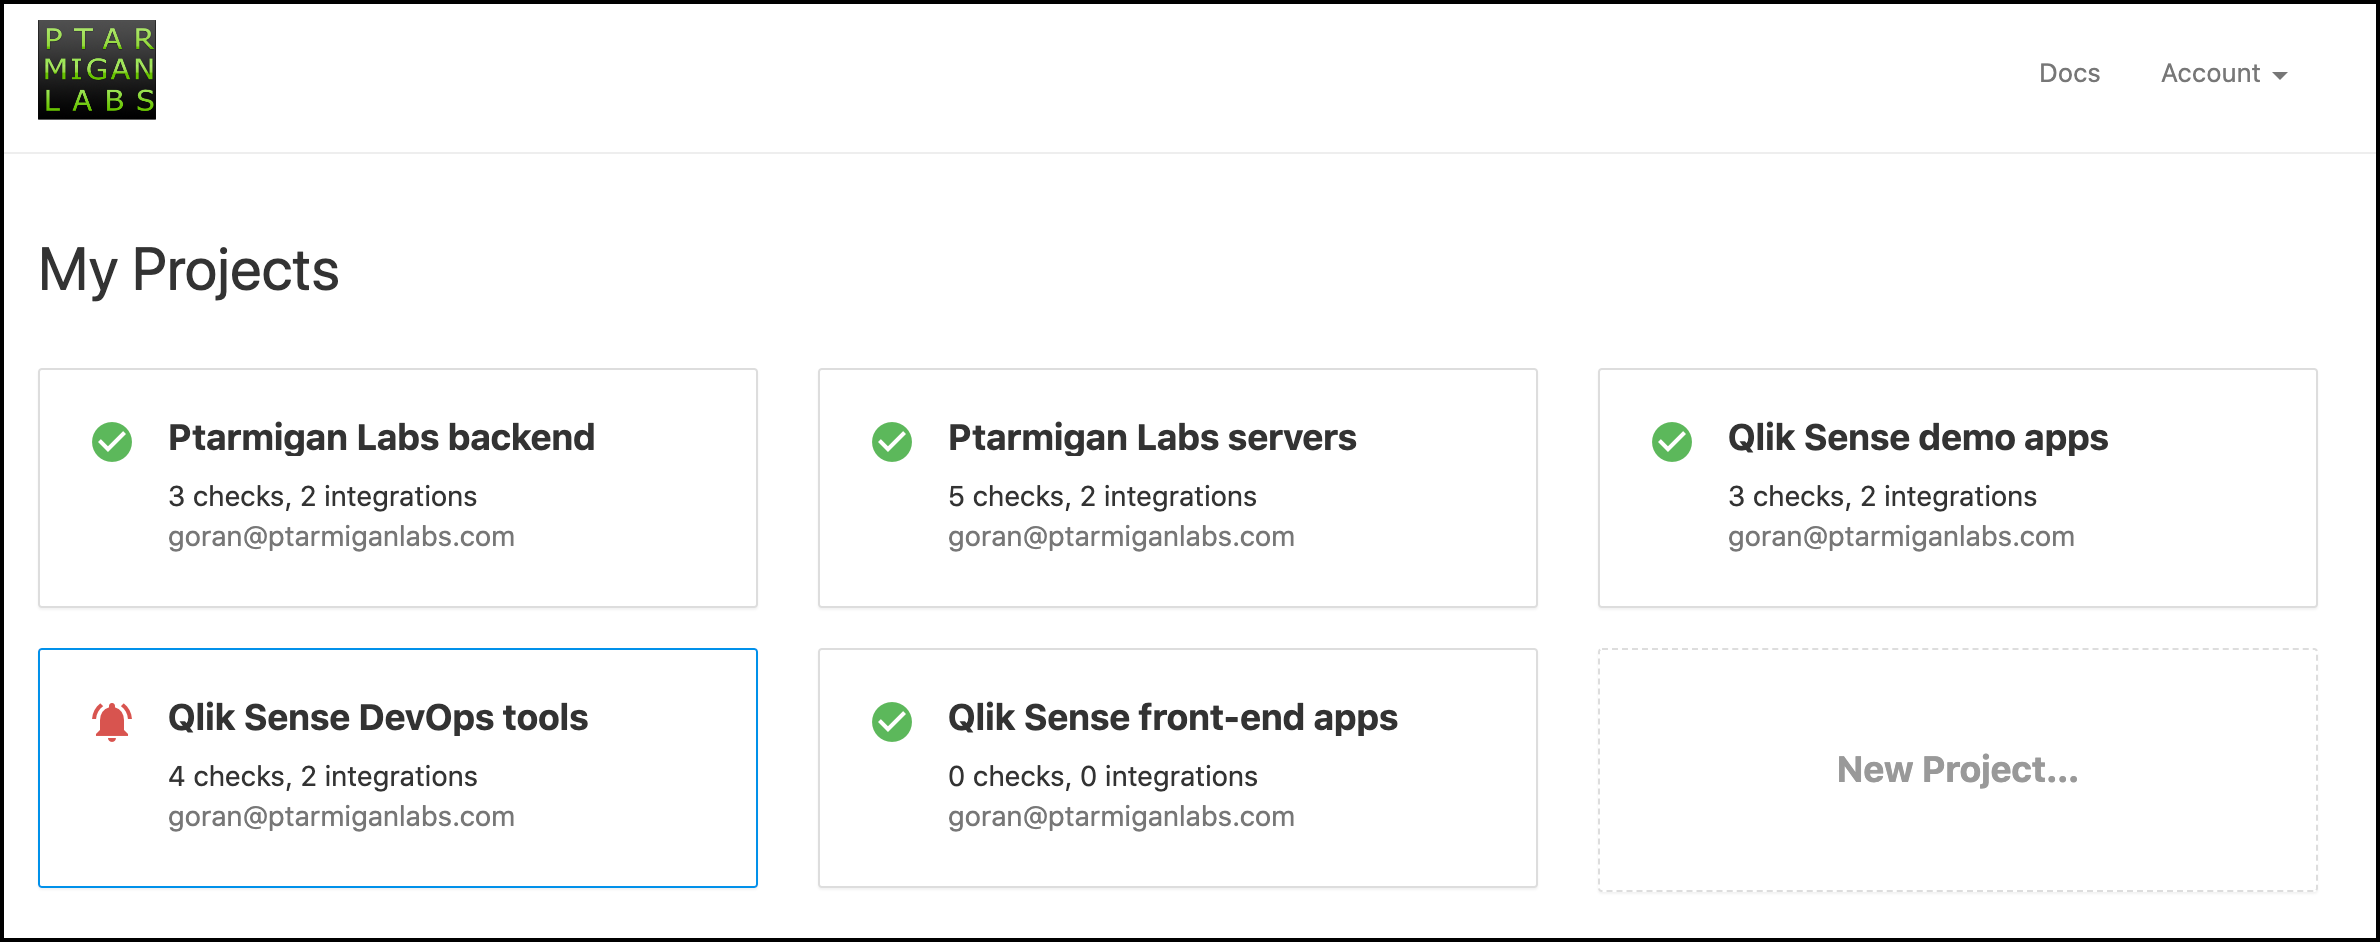The height and width of the screenshot is (942, 2380).
Task: Click green check icon on front-end apps
Action: [892, 721]
